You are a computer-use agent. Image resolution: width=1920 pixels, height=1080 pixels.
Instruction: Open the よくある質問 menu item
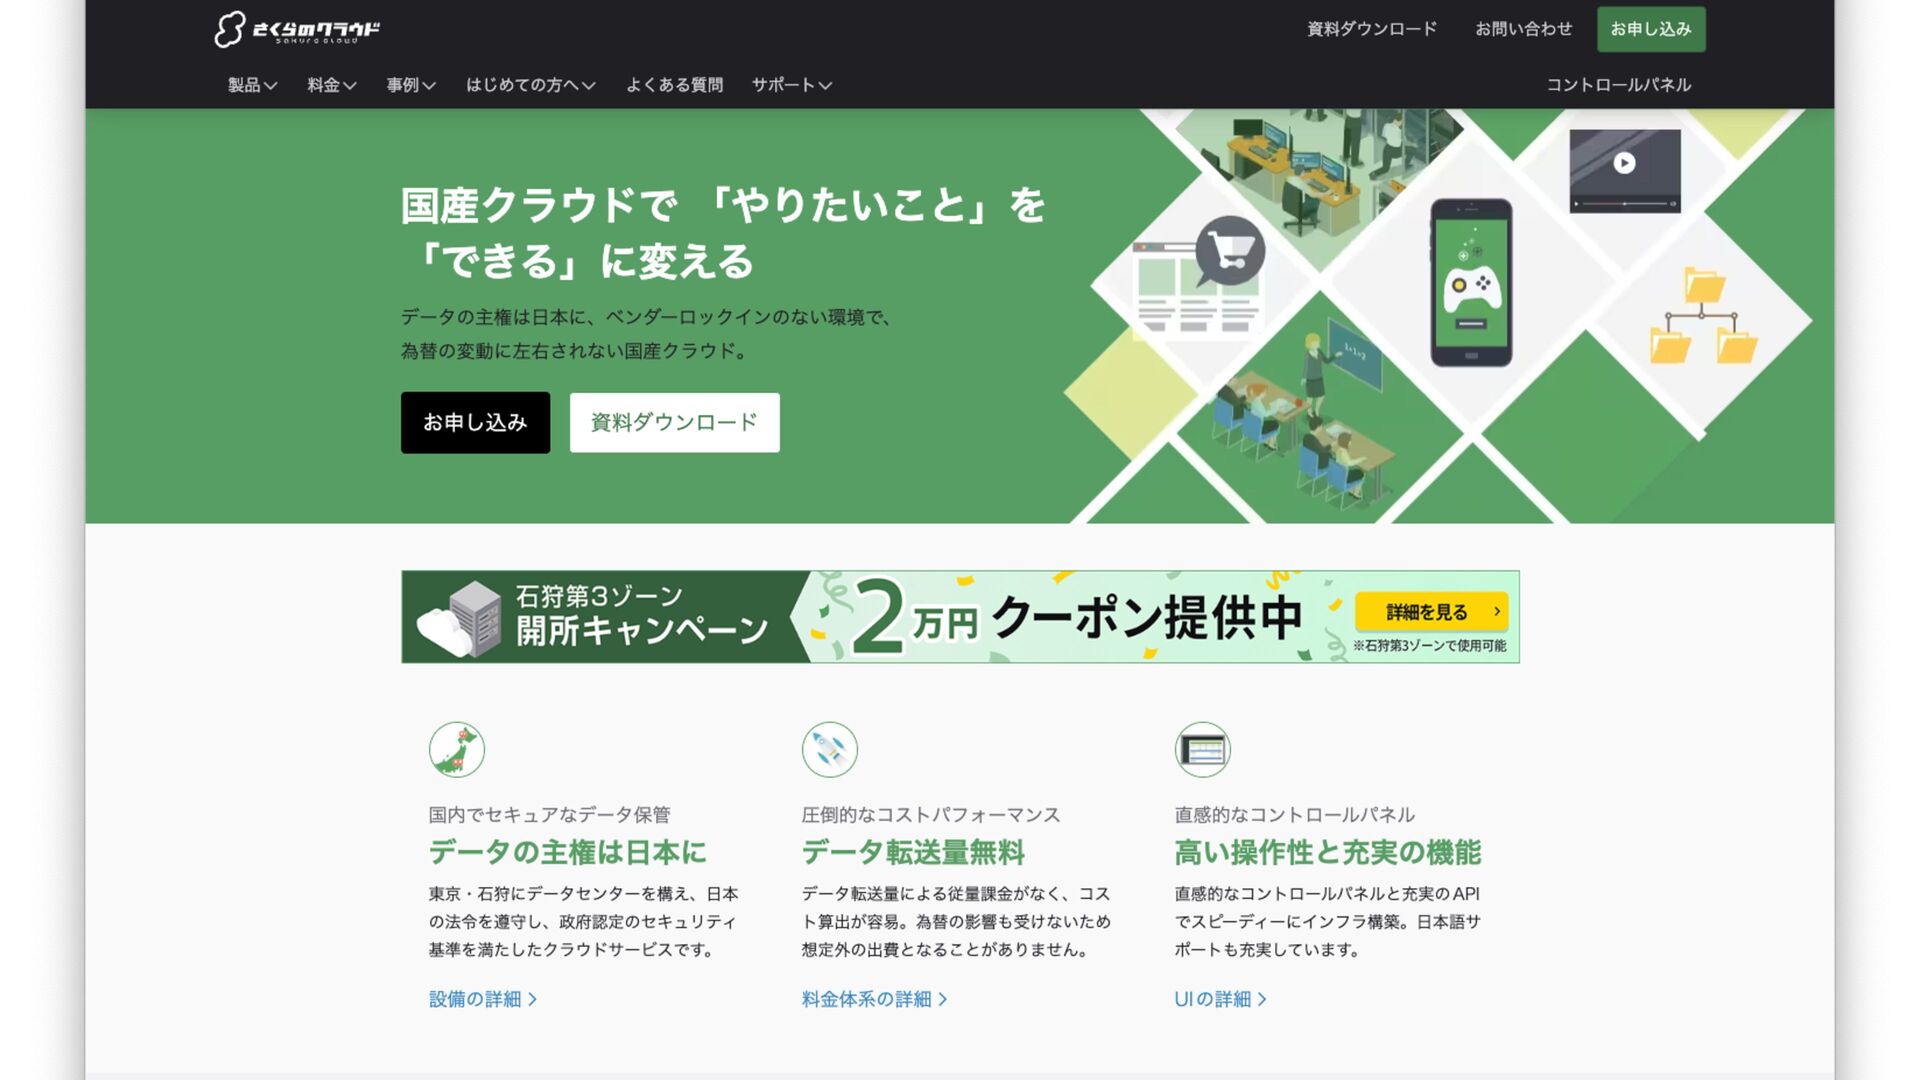point(674,85)
